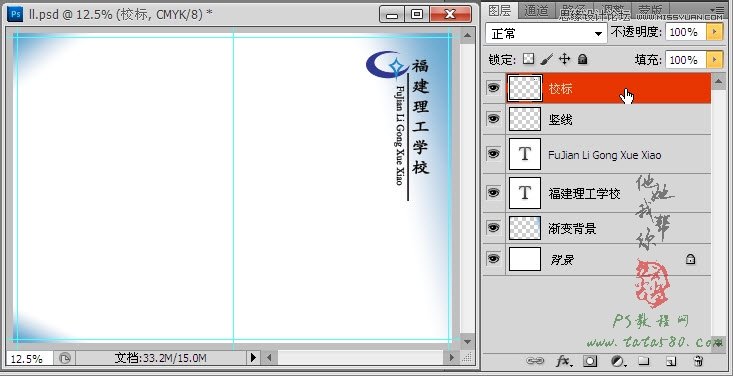Click the Photoshop Ps document icon
733x376 pixels.
(x=15, y=14)
